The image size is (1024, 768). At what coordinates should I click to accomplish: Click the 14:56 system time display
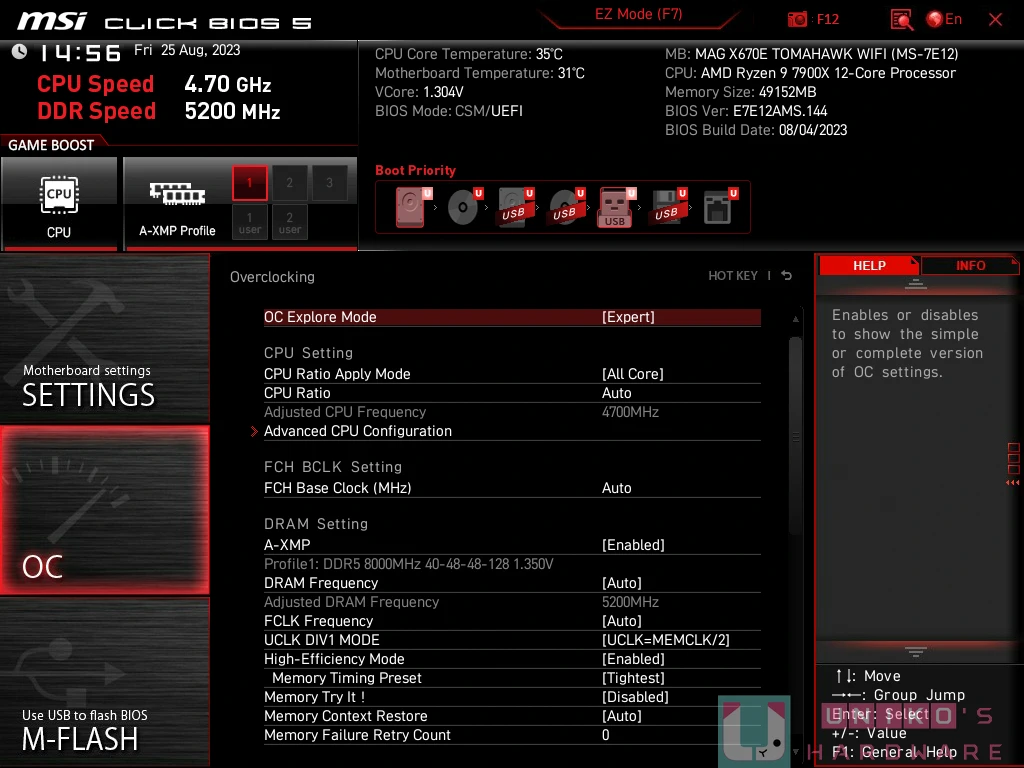(80, 52)
